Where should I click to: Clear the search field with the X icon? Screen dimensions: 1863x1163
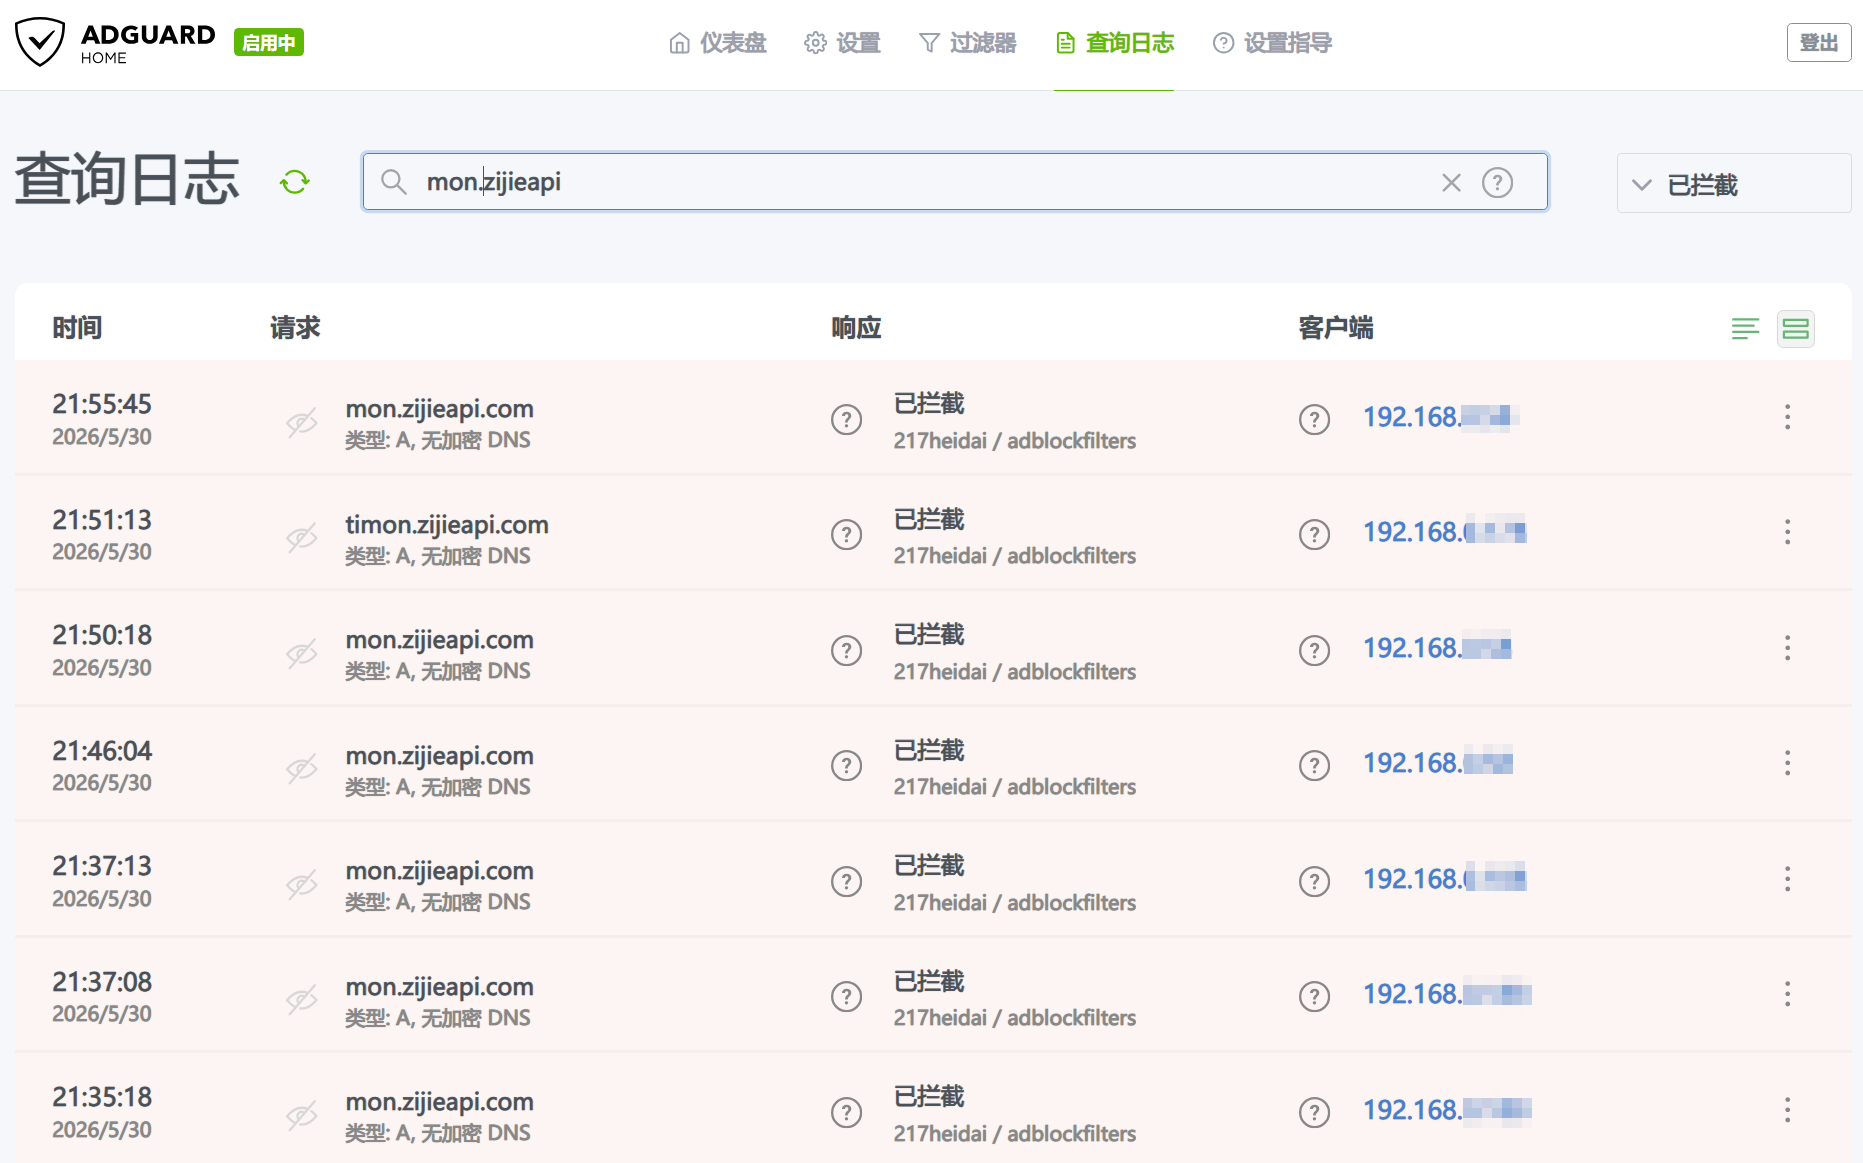[1451, 182]
